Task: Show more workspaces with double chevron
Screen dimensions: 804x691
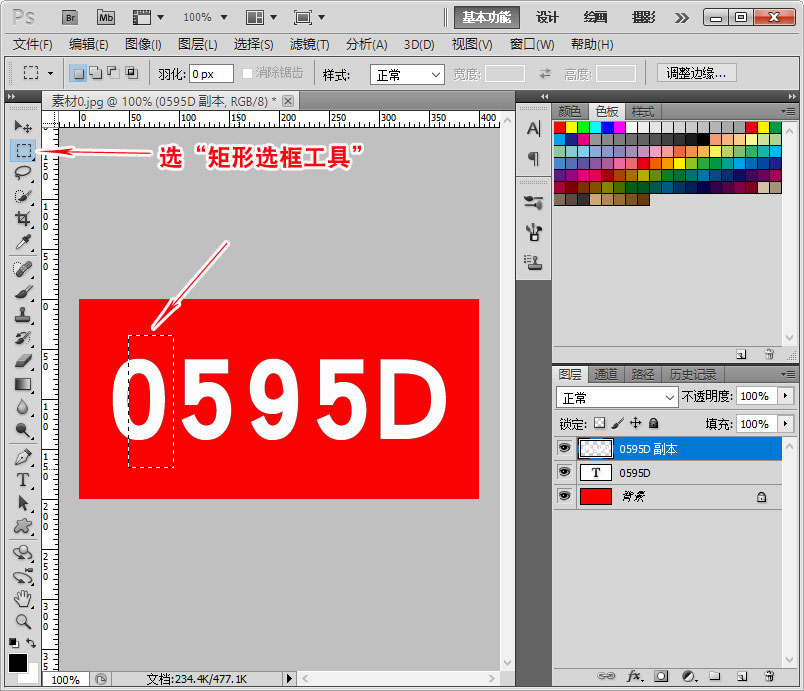Action: [681, 18]
